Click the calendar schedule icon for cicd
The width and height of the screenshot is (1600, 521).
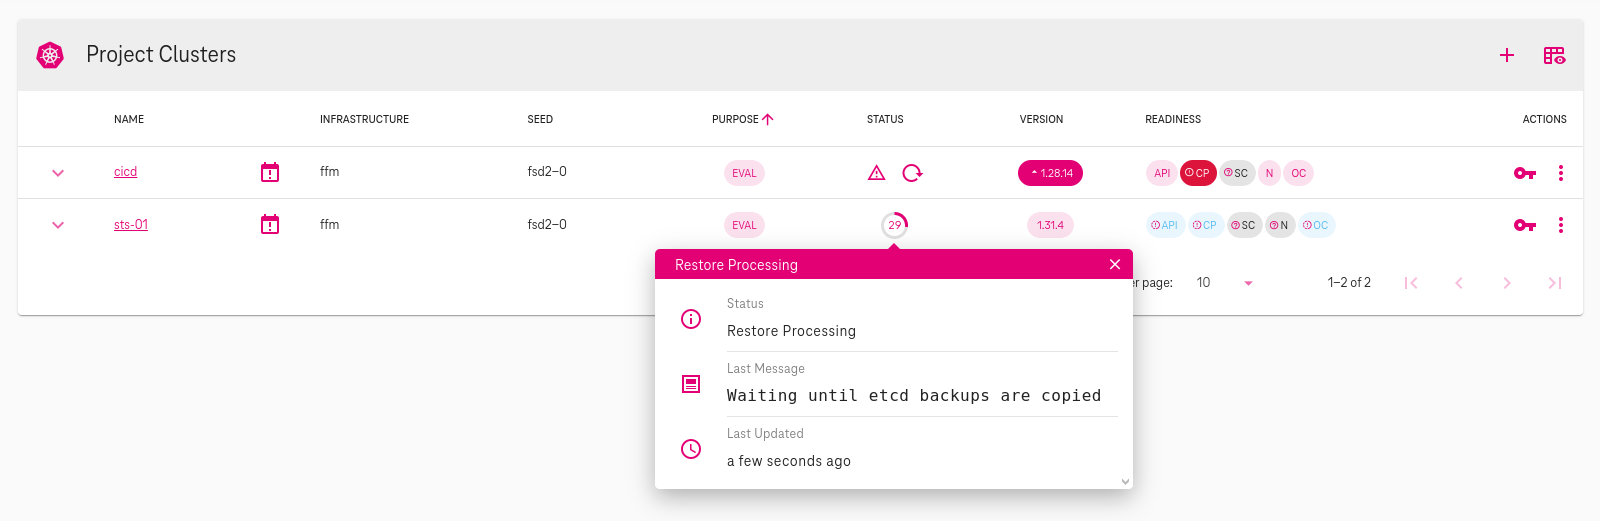tap(270, 172)
